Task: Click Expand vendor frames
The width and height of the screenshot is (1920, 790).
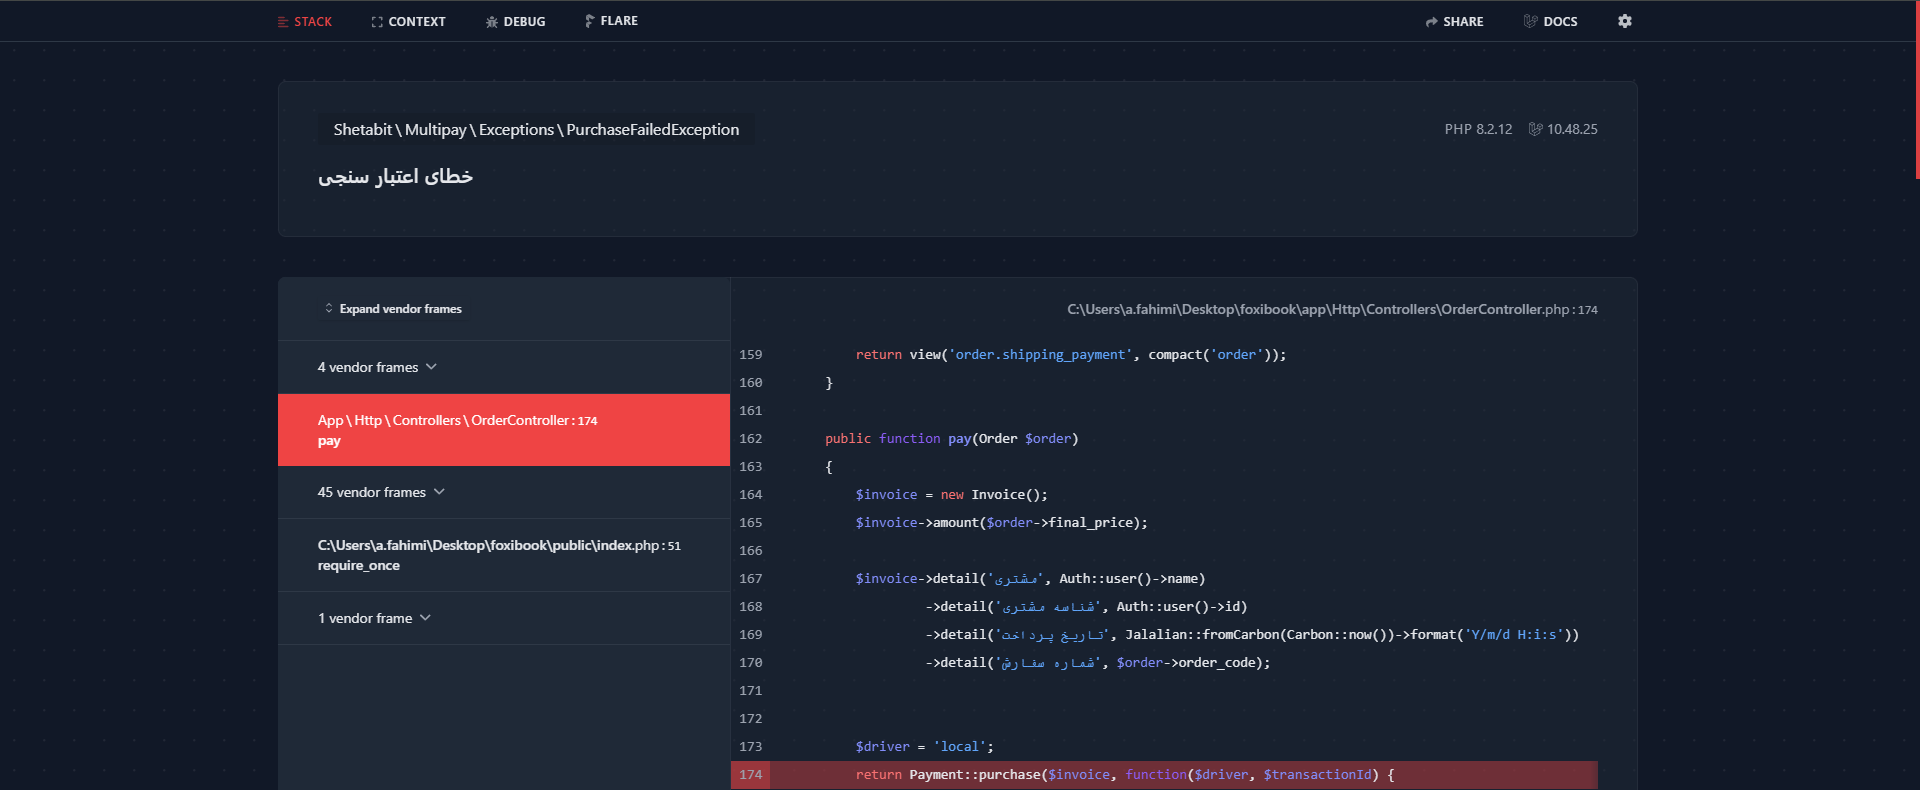Action: [x=393, y=309]
